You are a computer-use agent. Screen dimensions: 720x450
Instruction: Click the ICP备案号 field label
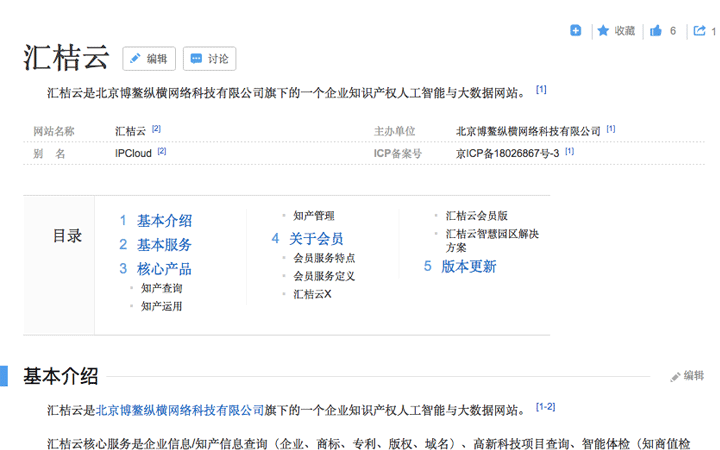point(398,153)
